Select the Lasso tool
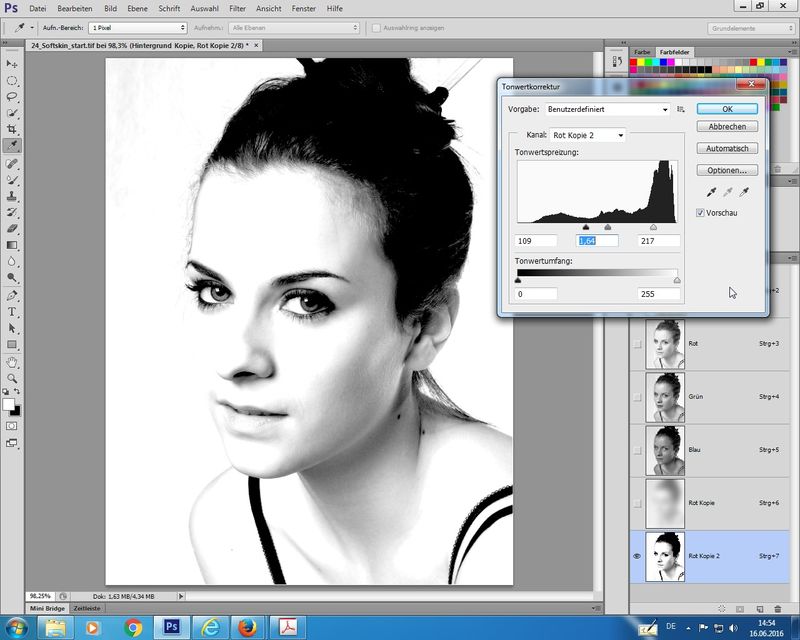 12,97
